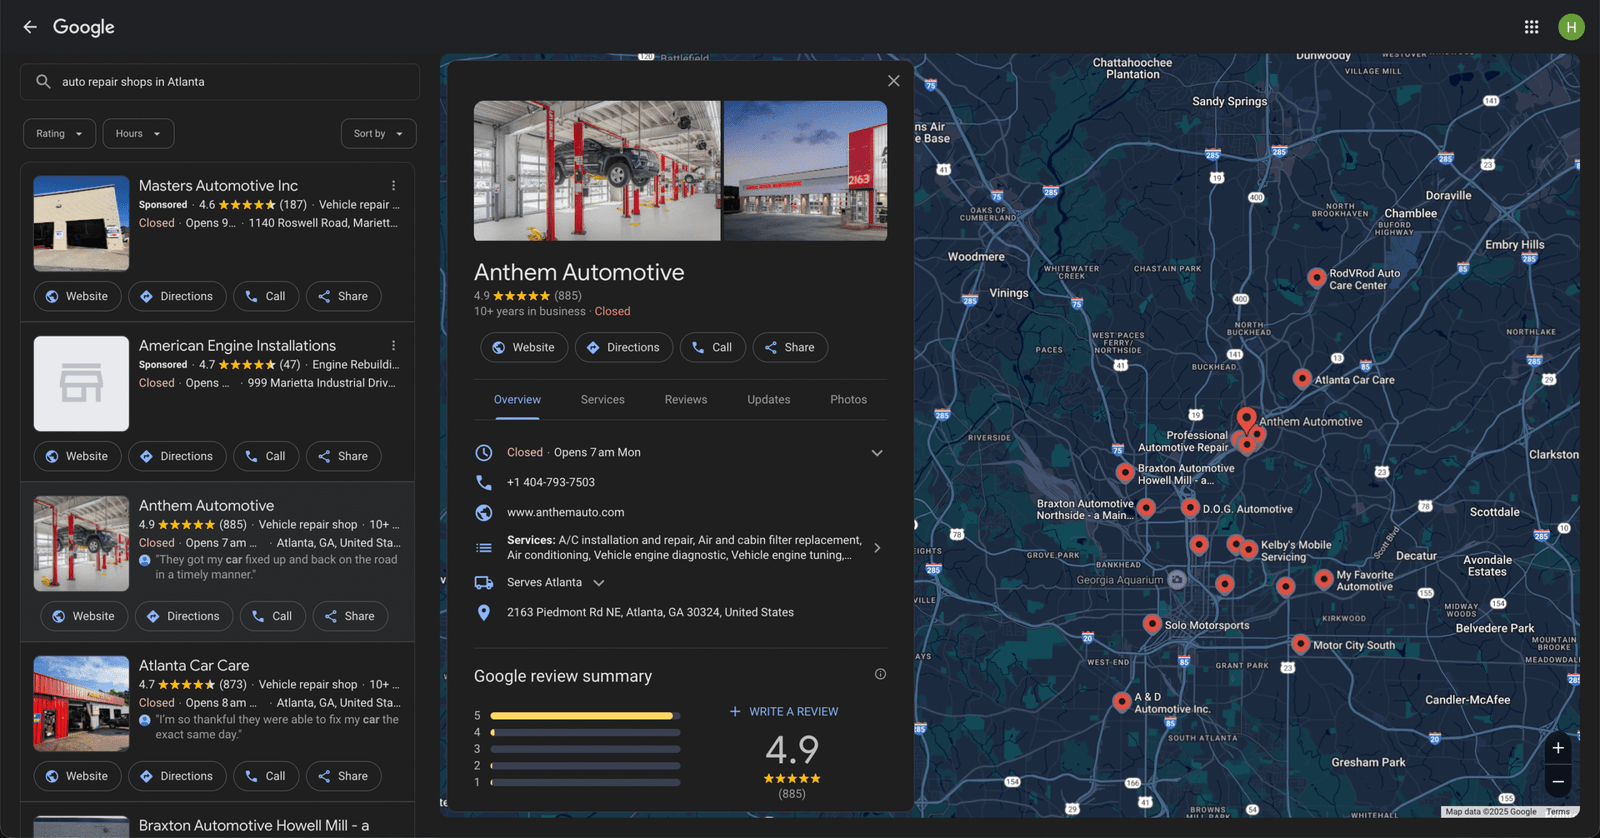Screen dimensions: 1600x838
Task: Click the phone number +1 404-793-7503
Action: coord(551,482)
